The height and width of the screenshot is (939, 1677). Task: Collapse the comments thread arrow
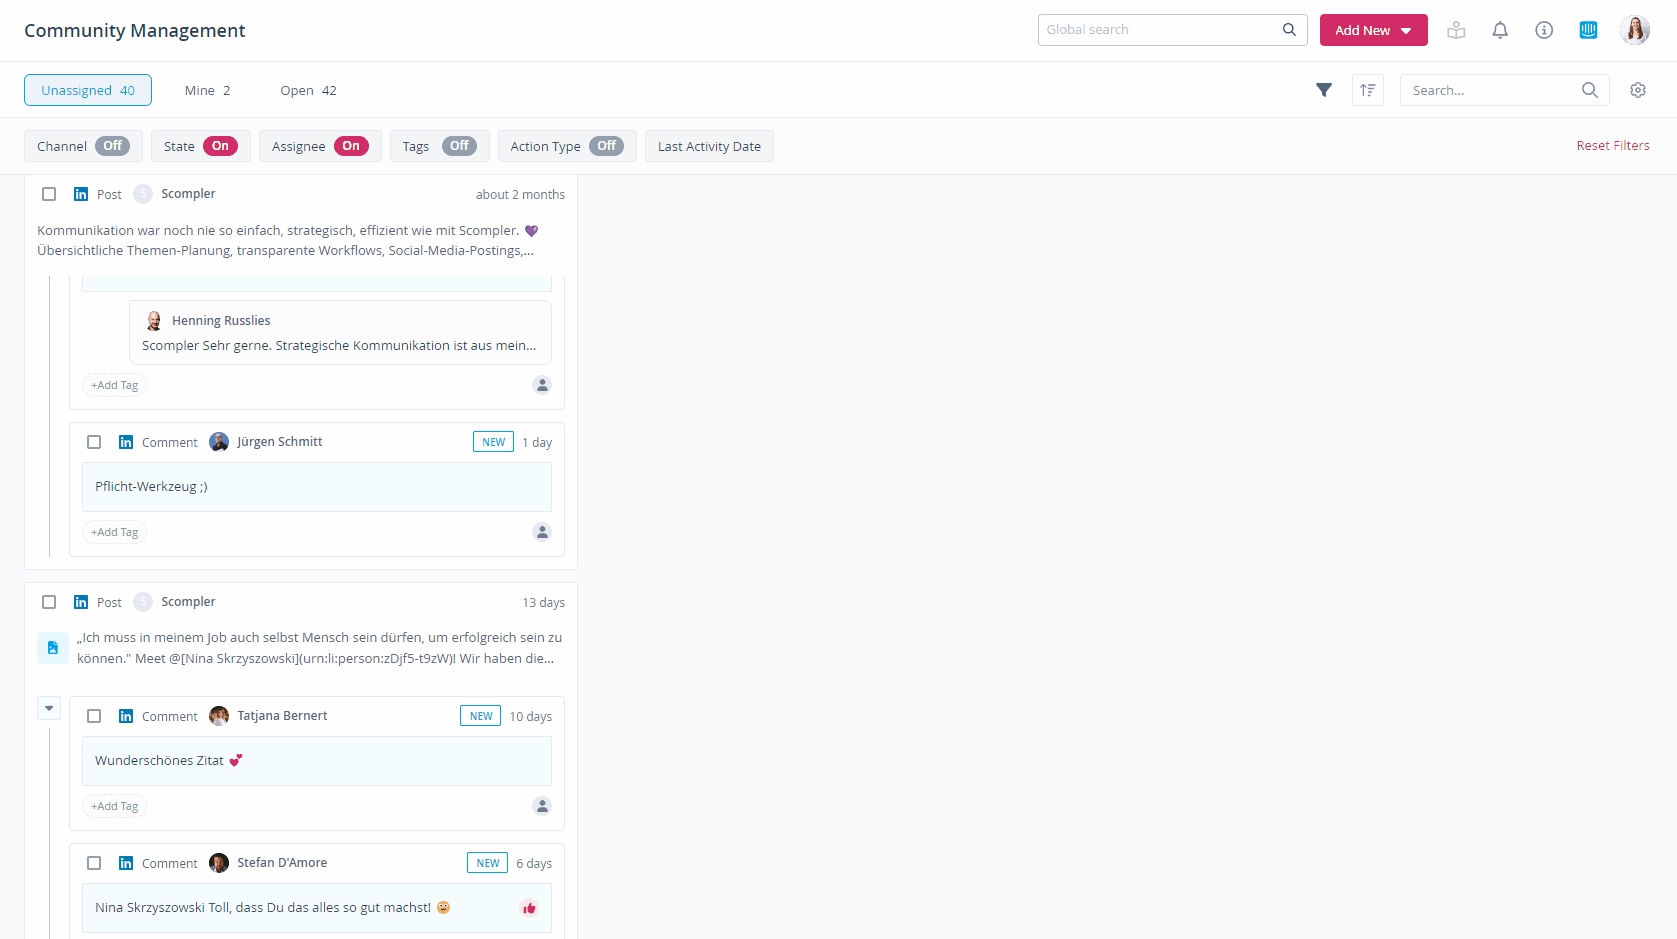(x=49, y=708)
